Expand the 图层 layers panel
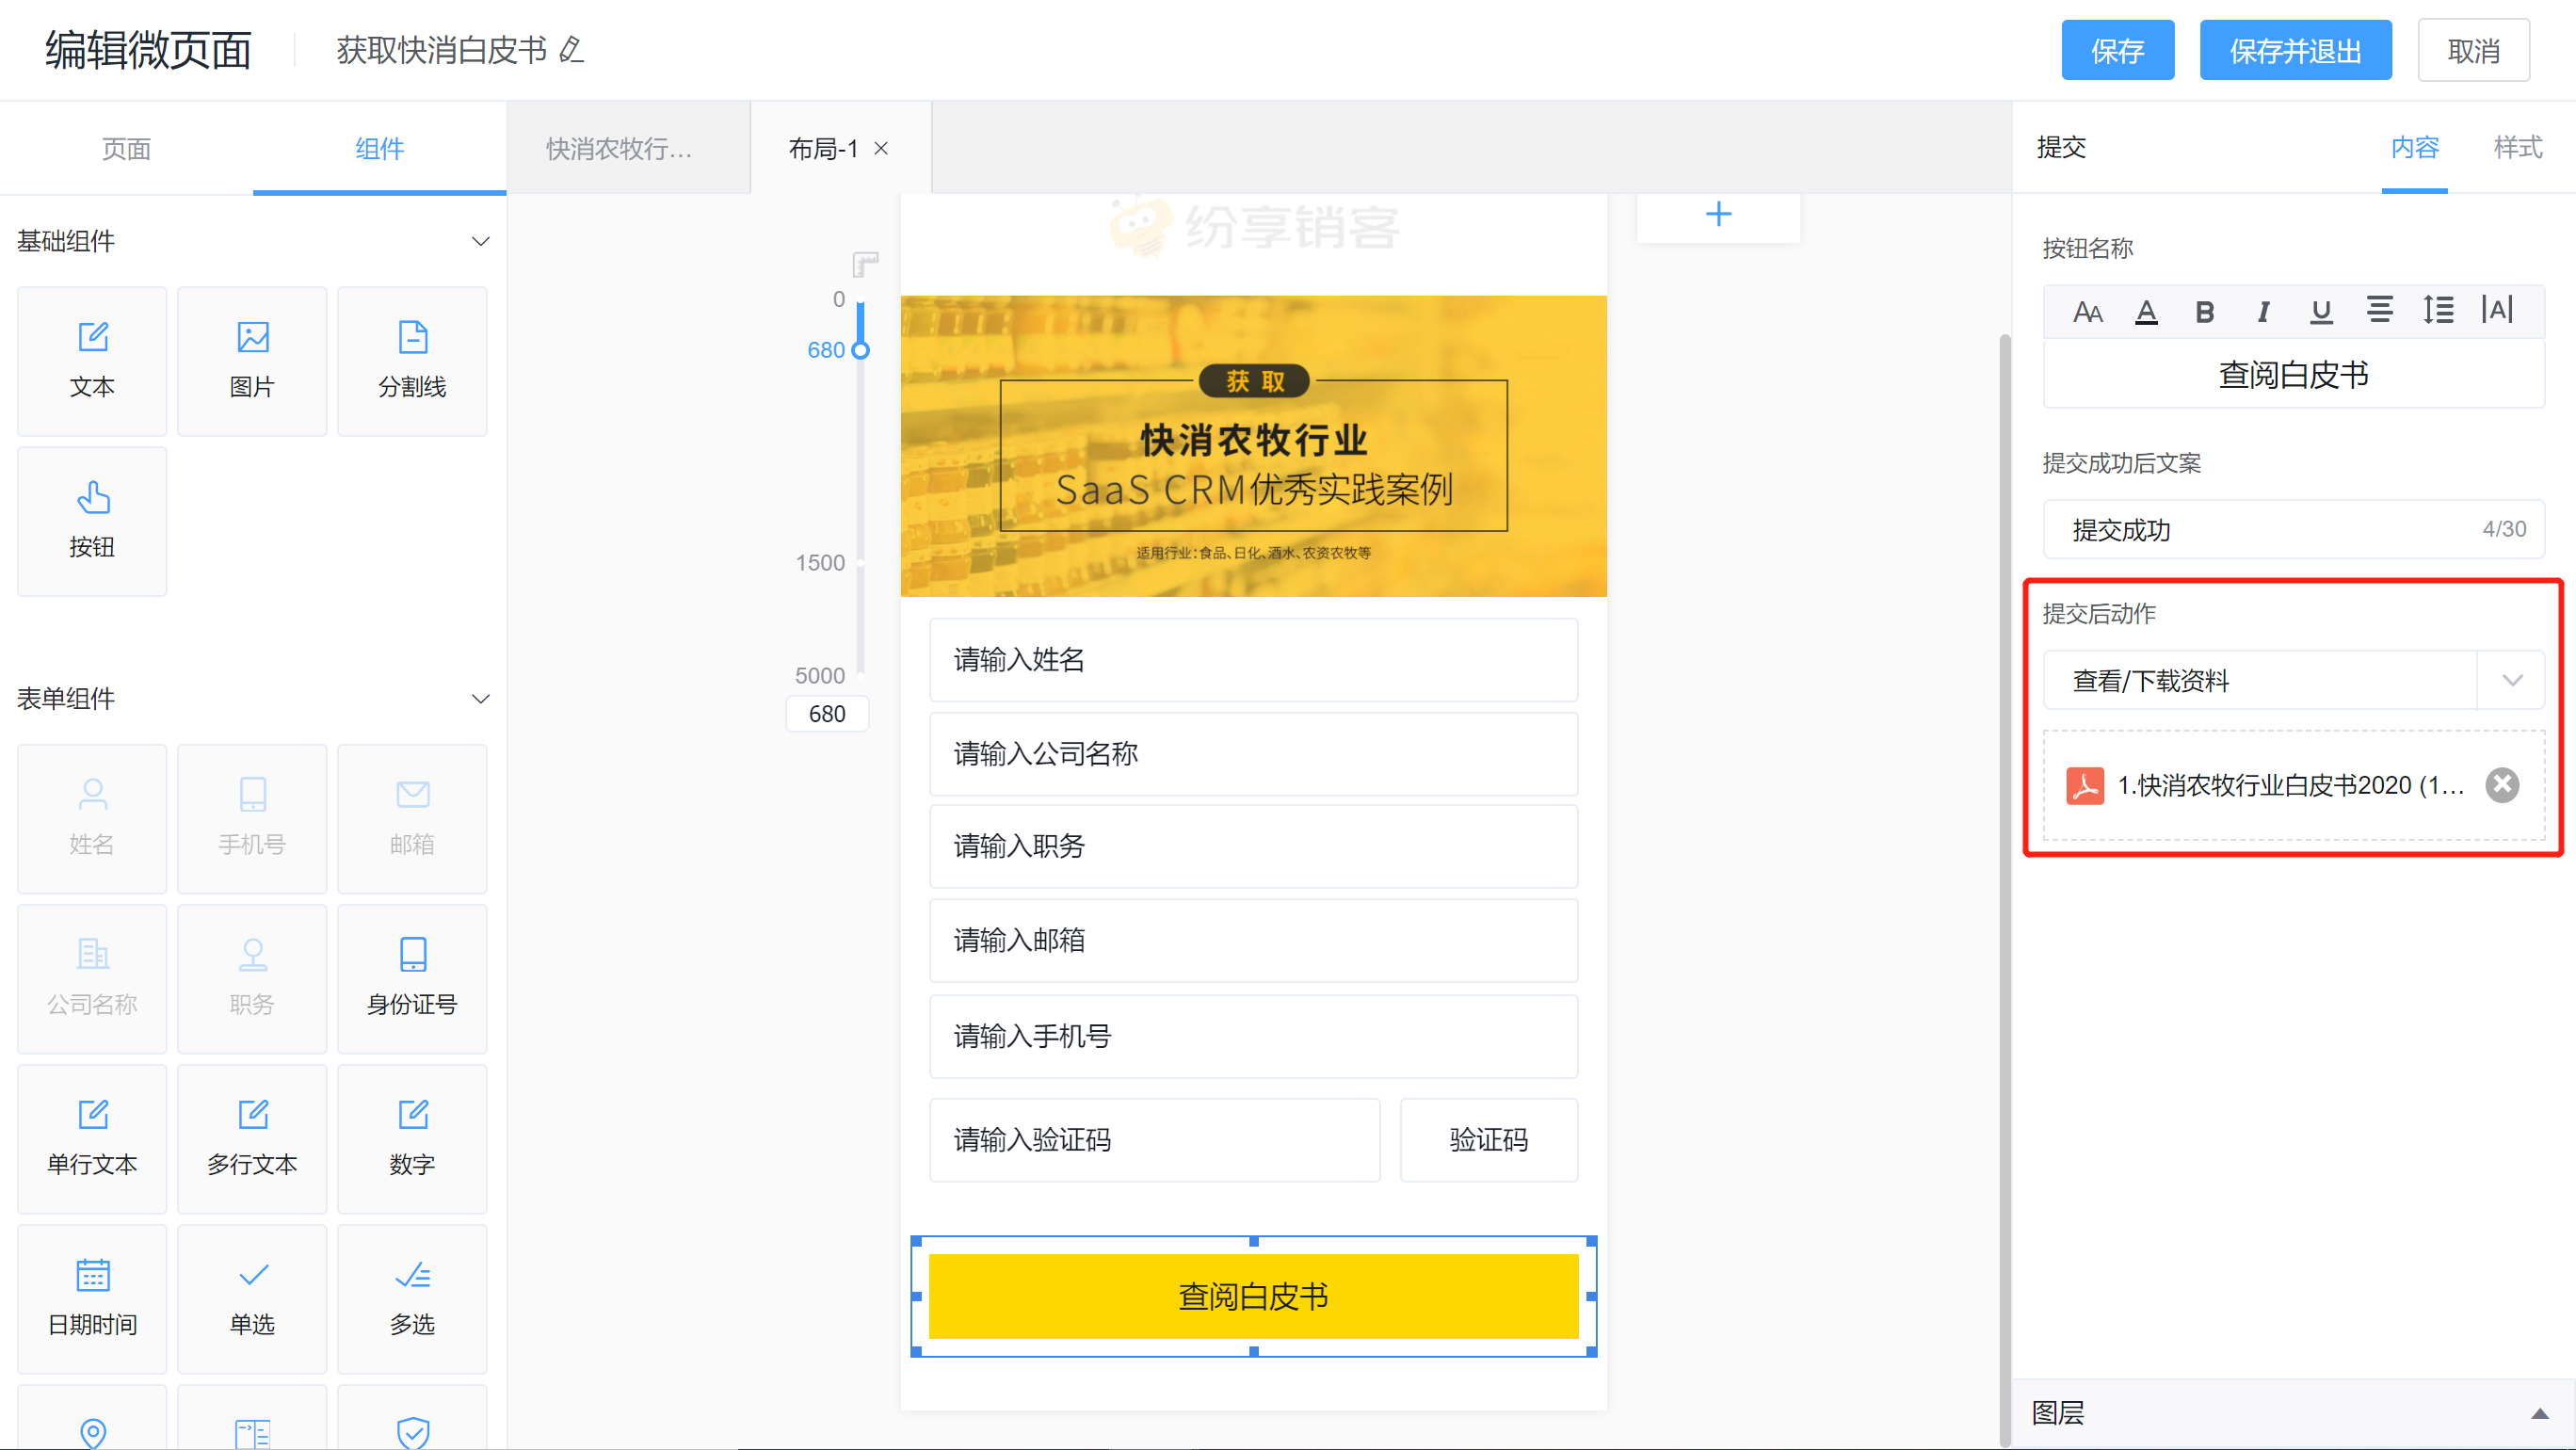The height and width of the screenshot is (1450, 2576). 2539,1413
